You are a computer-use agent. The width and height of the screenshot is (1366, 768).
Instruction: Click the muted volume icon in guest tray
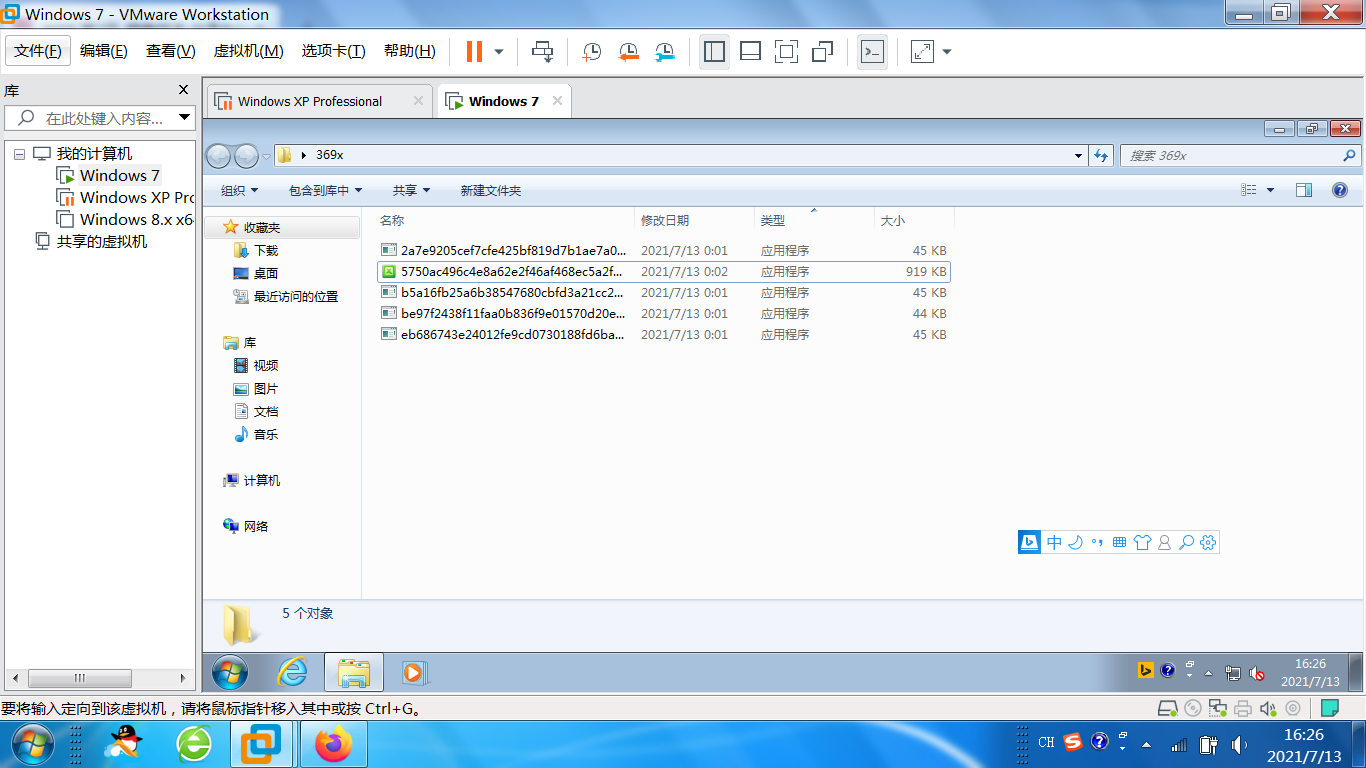click(1256, 673)
